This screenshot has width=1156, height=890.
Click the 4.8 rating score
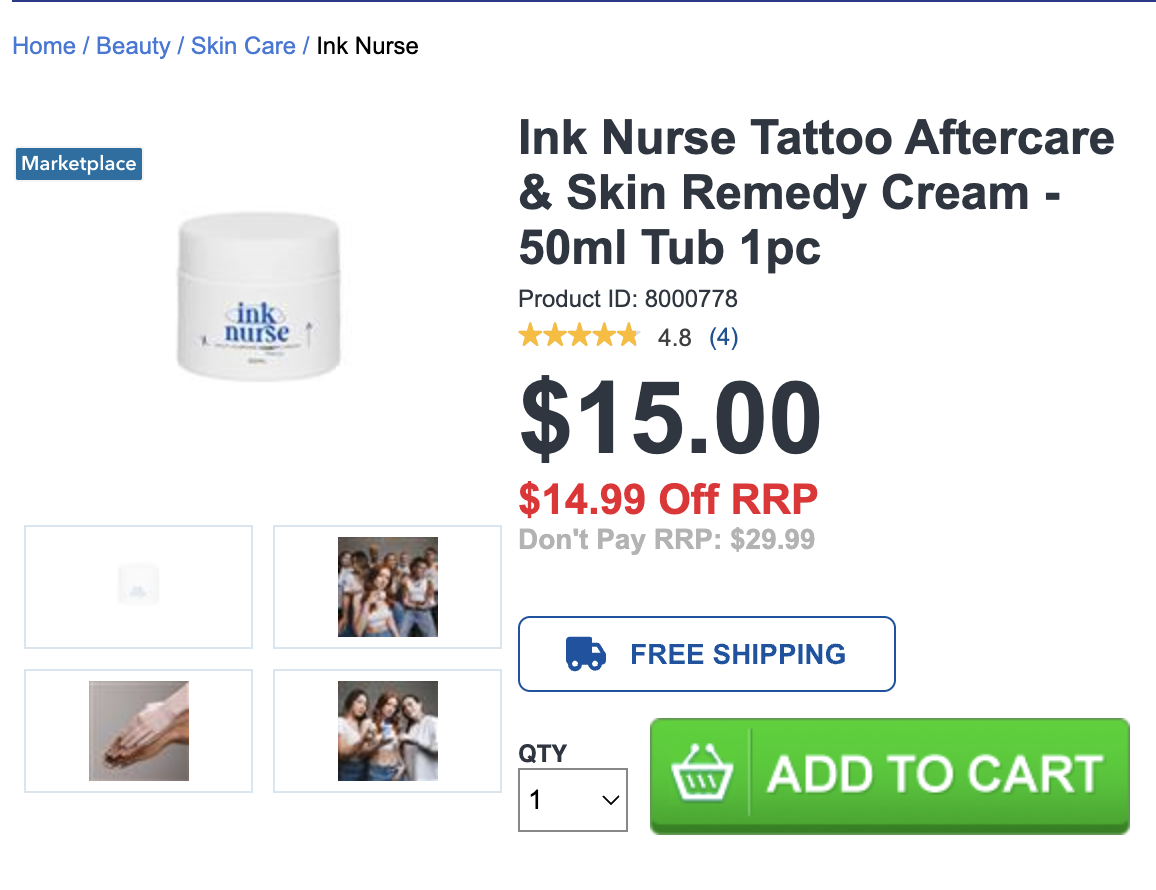click(675, 338)
